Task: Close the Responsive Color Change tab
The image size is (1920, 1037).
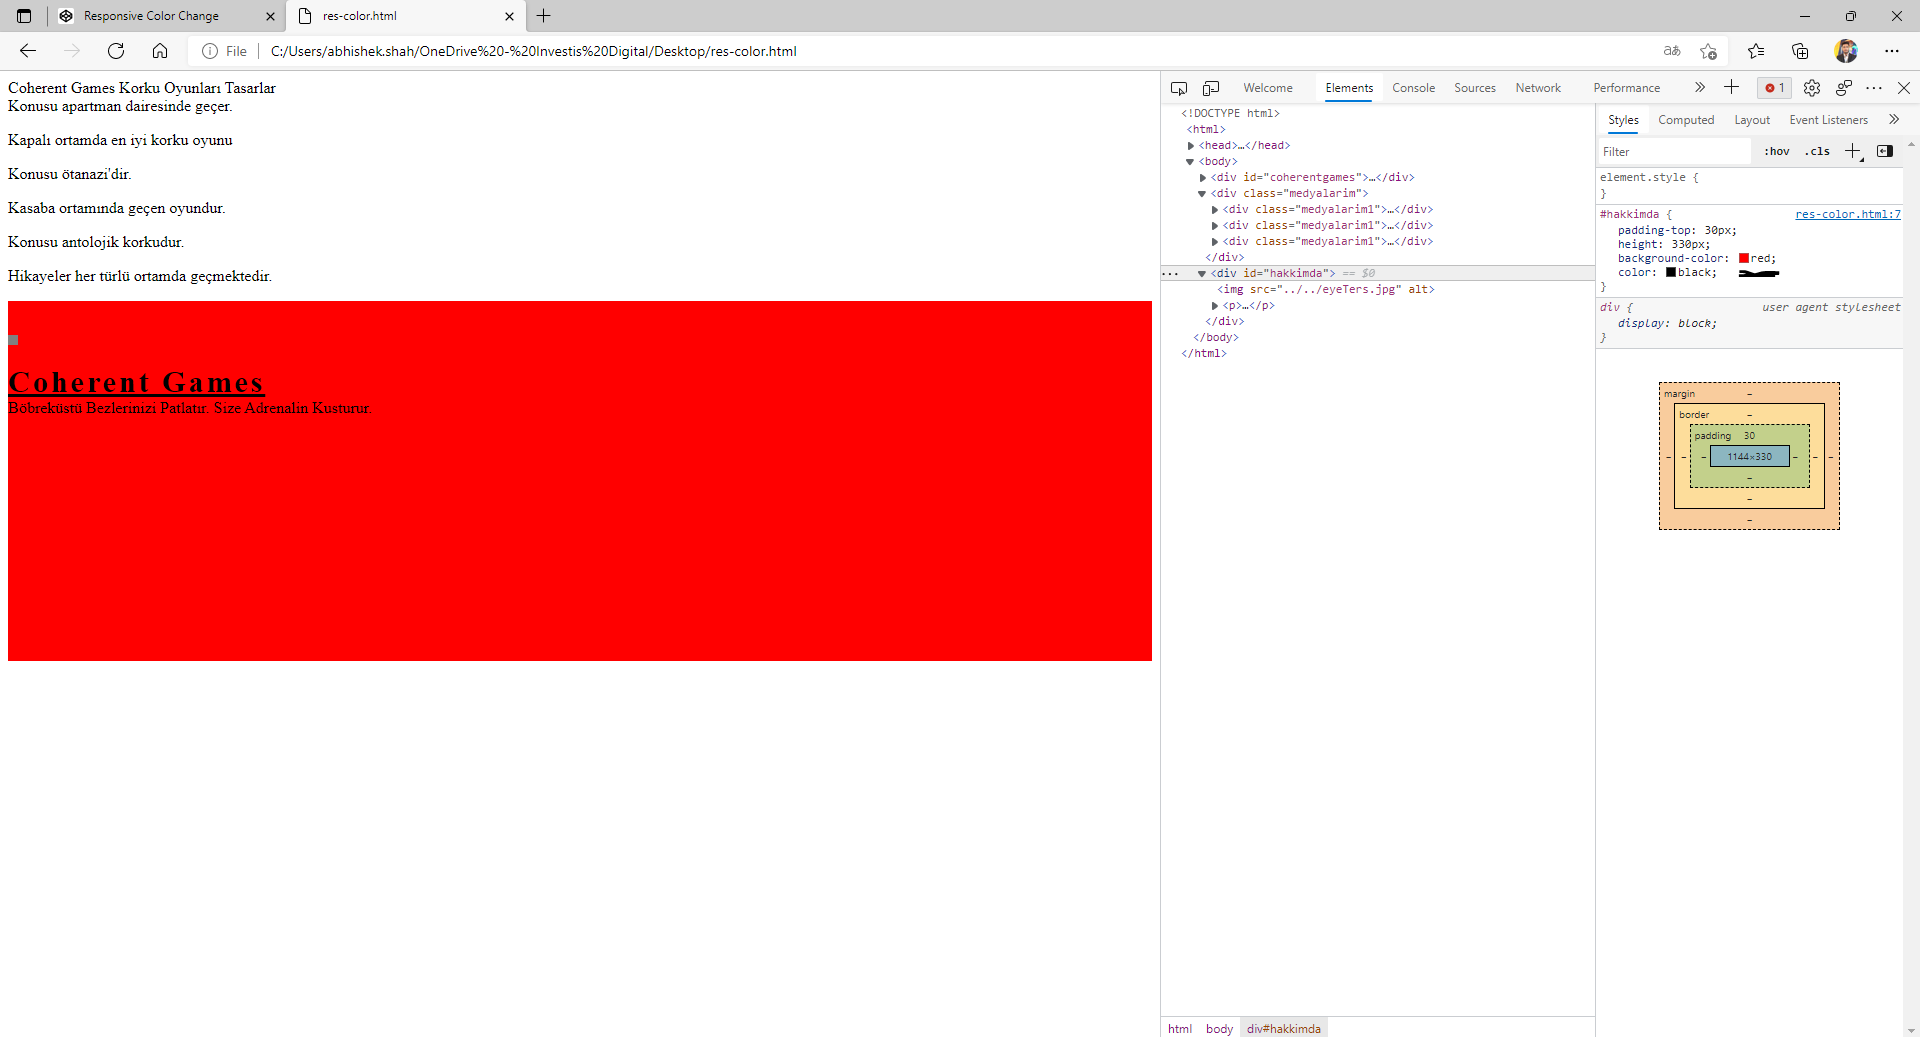Action: [x=270, y=16]
